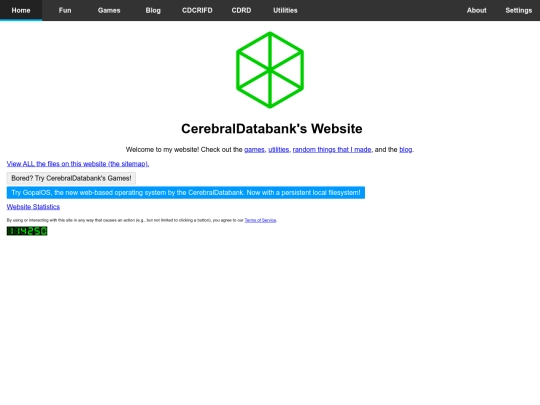Click 'Bored? Try CerebralDatabank's Games!' button
The height and width of the screenshot is (405, 540).
(x=71, y=178)
